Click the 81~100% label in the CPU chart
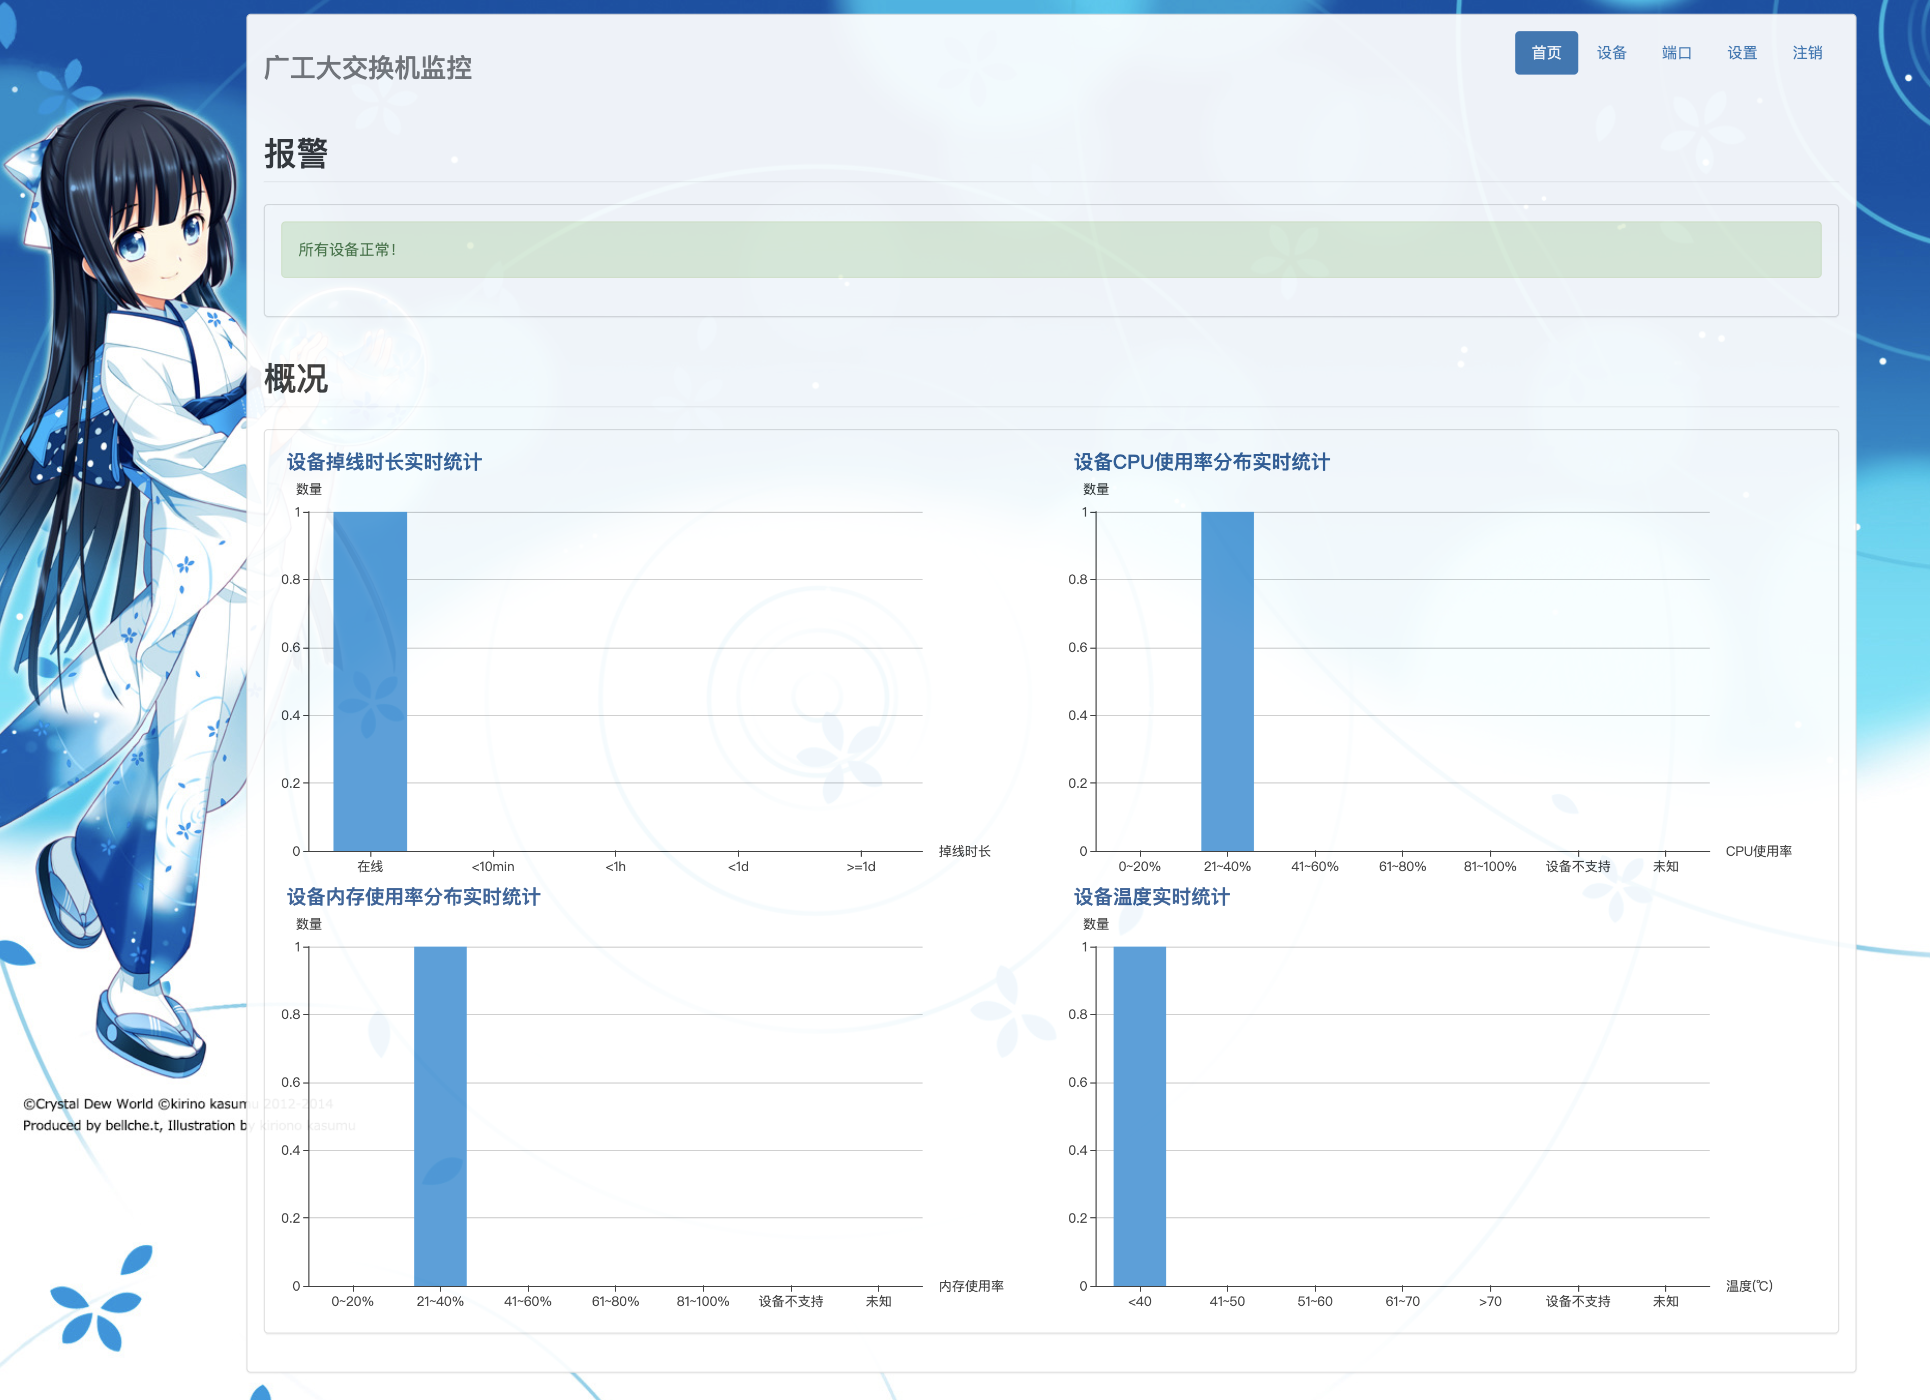 pyautogui.click(x=1490, y=867)
